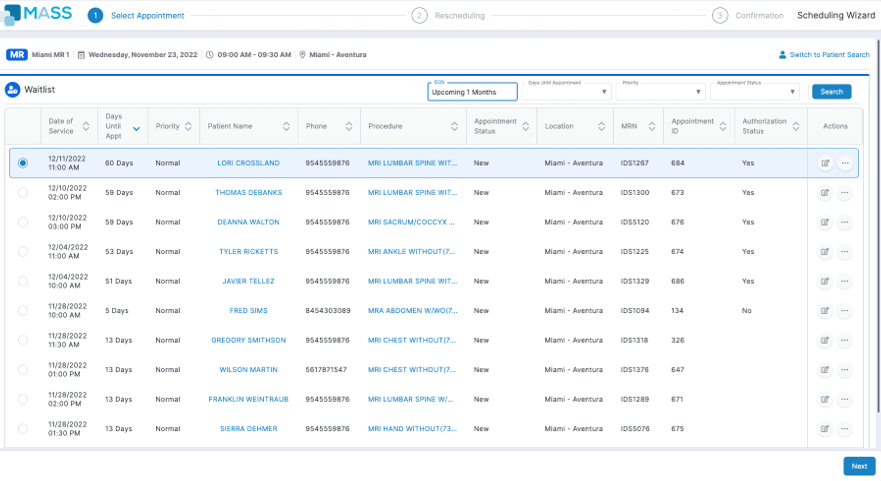Image resolution: width=881 pixels, height=481 pixels.
Task: Click the Waitlist icon
Action: pos(13,90)
